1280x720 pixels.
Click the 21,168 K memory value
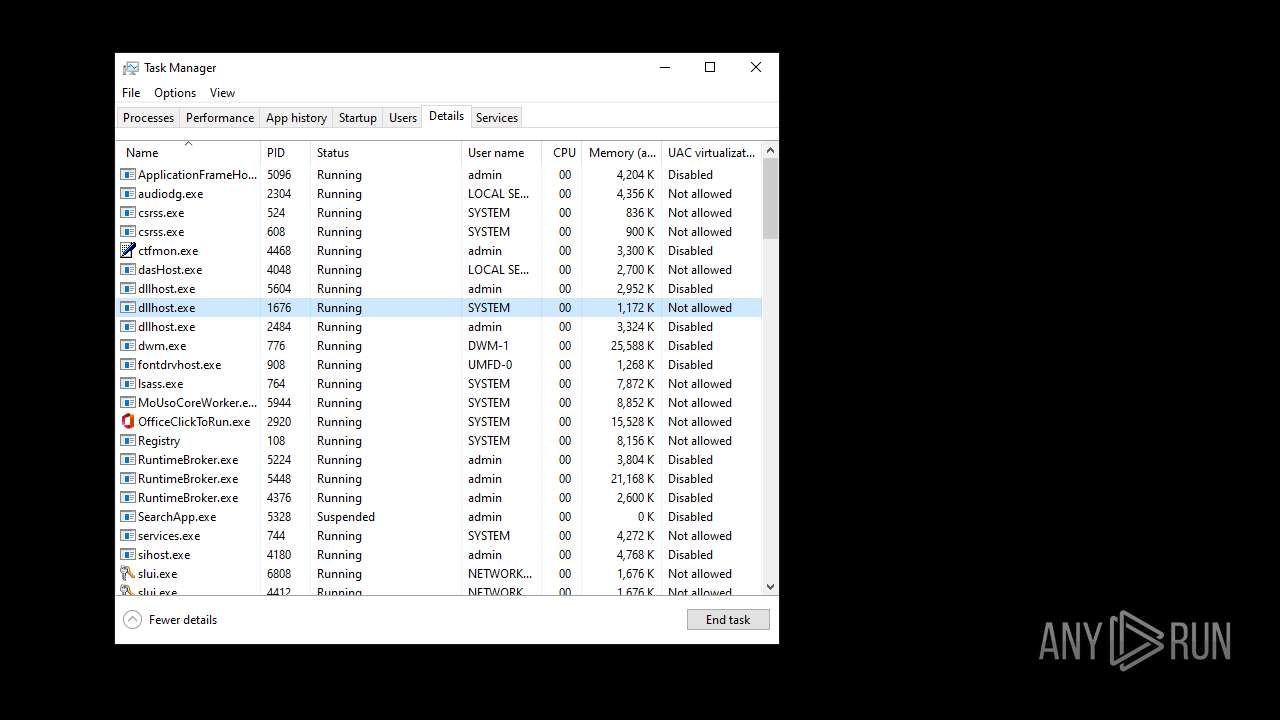(632, 479)
